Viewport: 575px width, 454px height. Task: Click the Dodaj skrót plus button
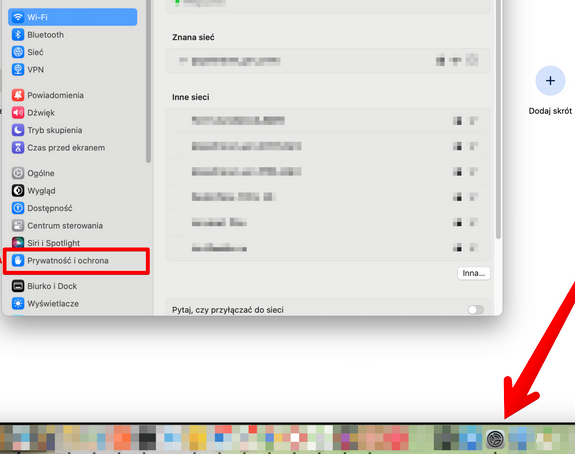point(550,81)
